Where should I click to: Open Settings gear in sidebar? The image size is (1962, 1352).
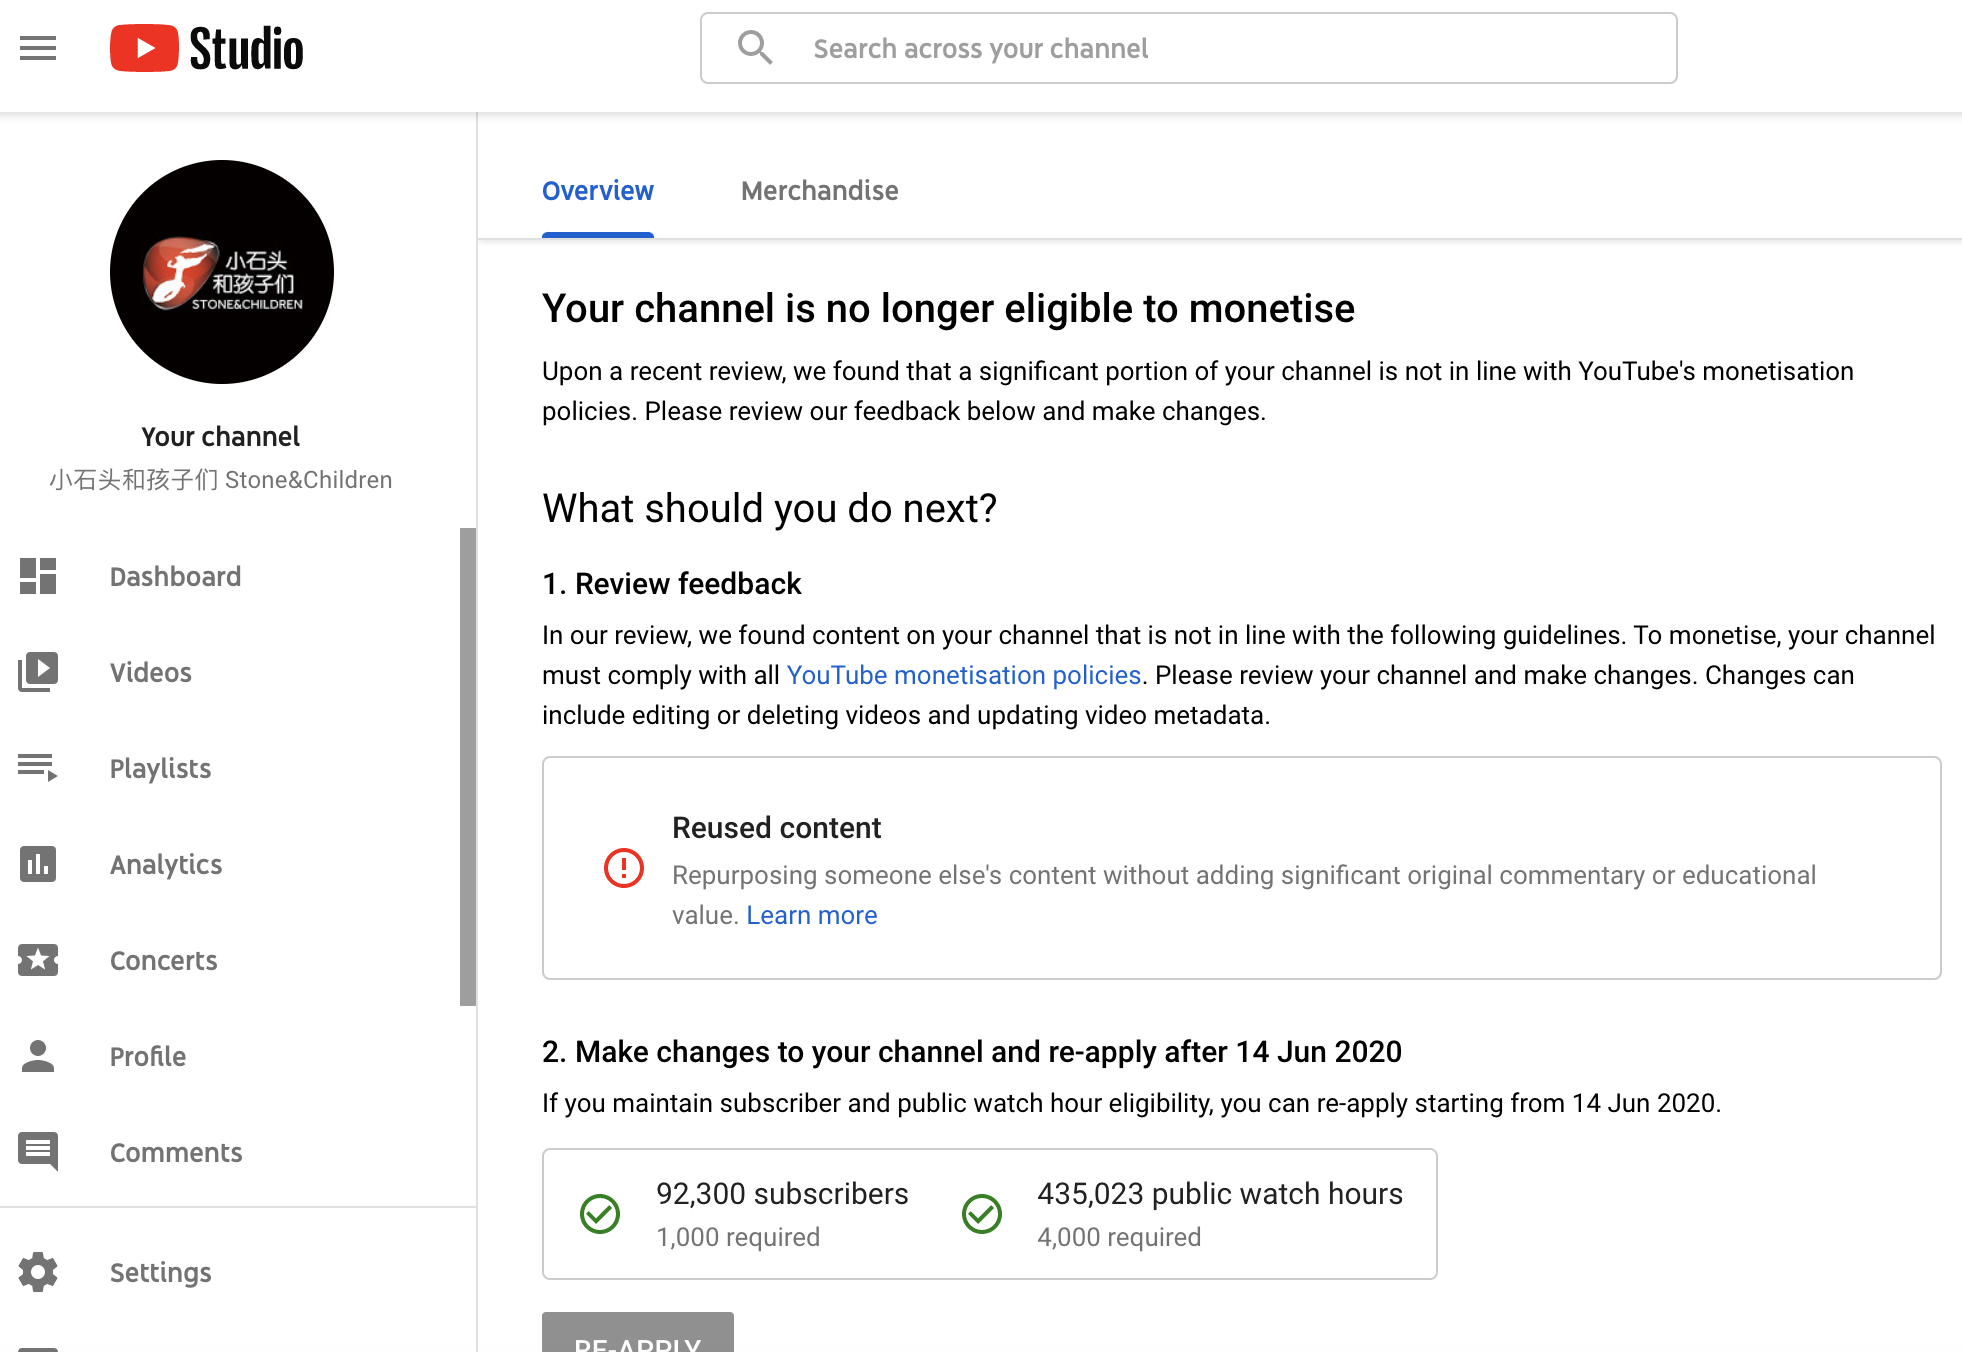(38, 1272)
